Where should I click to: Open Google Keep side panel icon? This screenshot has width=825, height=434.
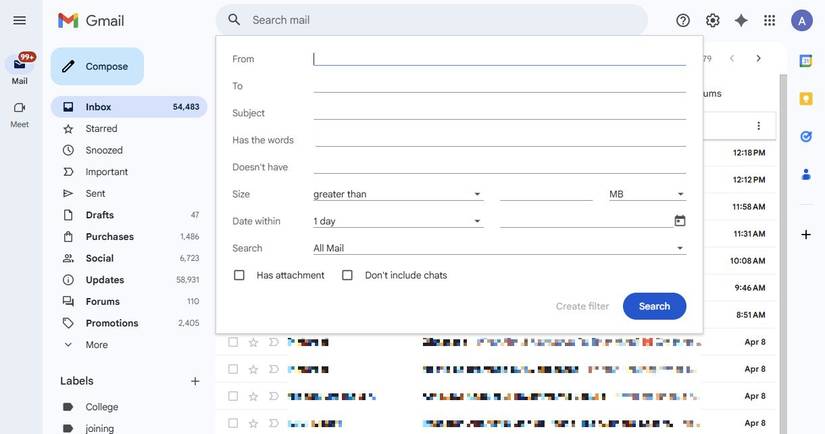pyautogui.click(x=806, y=99)
